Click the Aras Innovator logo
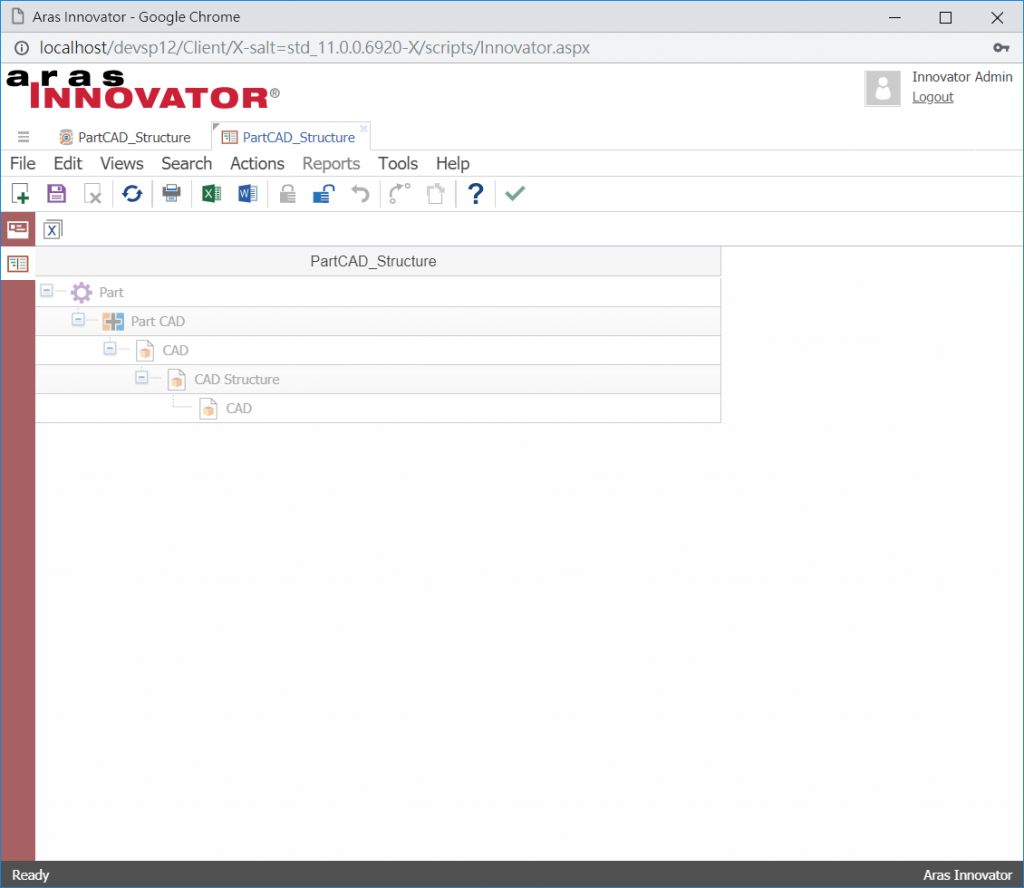The height and width of the screenshot is (888, 1024). click(143, 89)
